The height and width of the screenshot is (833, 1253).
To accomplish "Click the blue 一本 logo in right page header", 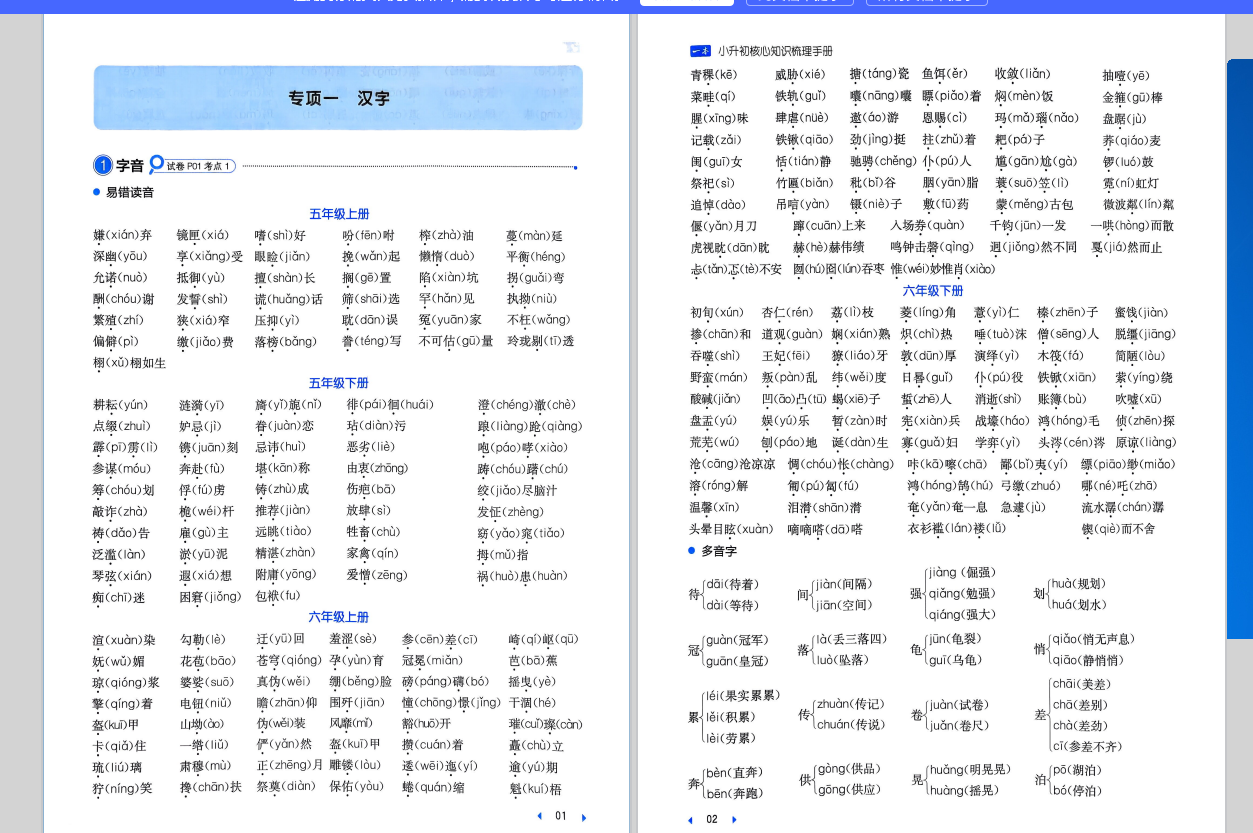I will [700, 51].
